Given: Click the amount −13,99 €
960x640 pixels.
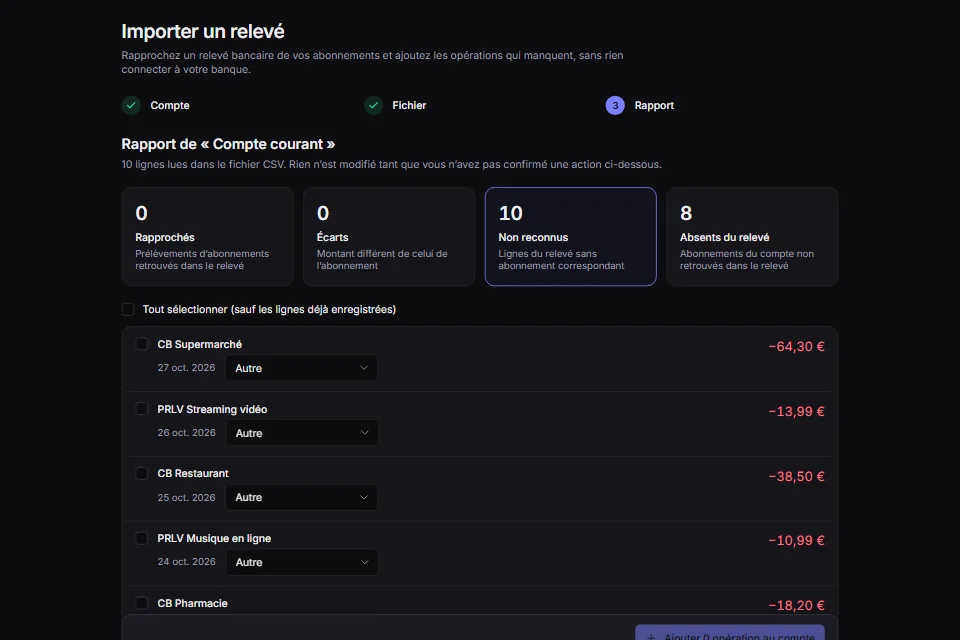Looking at the screenshot, I should point(796,412).
